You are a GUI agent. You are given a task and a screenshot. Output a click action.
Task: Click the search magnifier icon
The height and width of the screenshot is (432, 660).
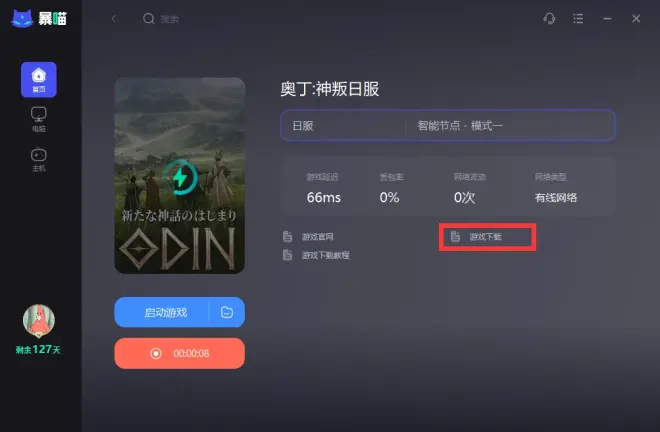pyautogui.click(x=149, y=19)
